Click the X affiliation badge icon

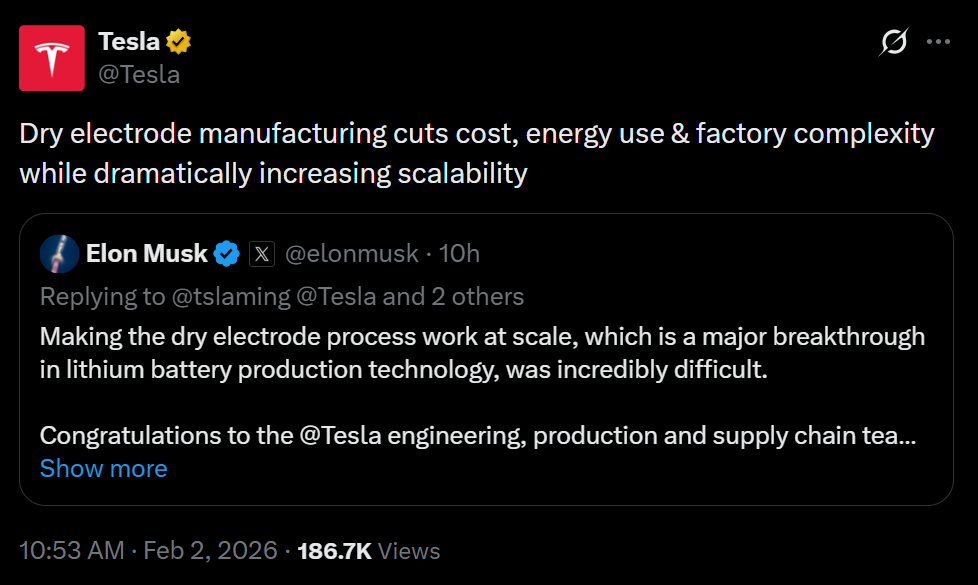261,254
